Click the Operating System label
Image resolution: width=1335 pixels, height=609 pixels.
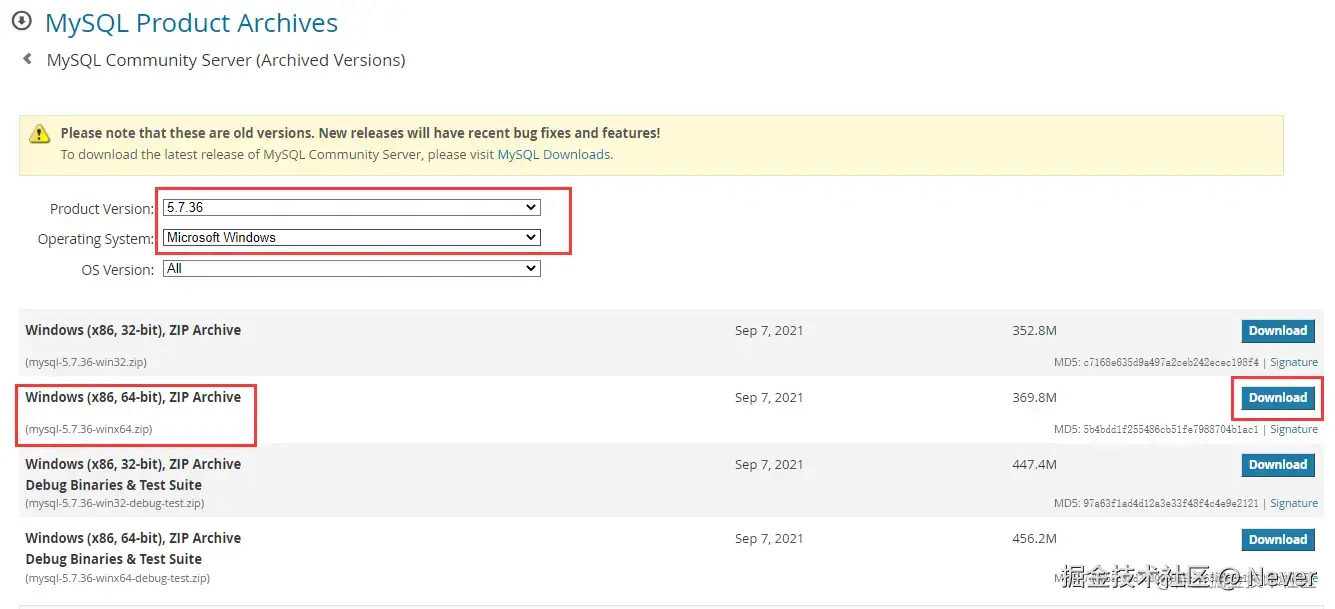click(x=96, y=239)
